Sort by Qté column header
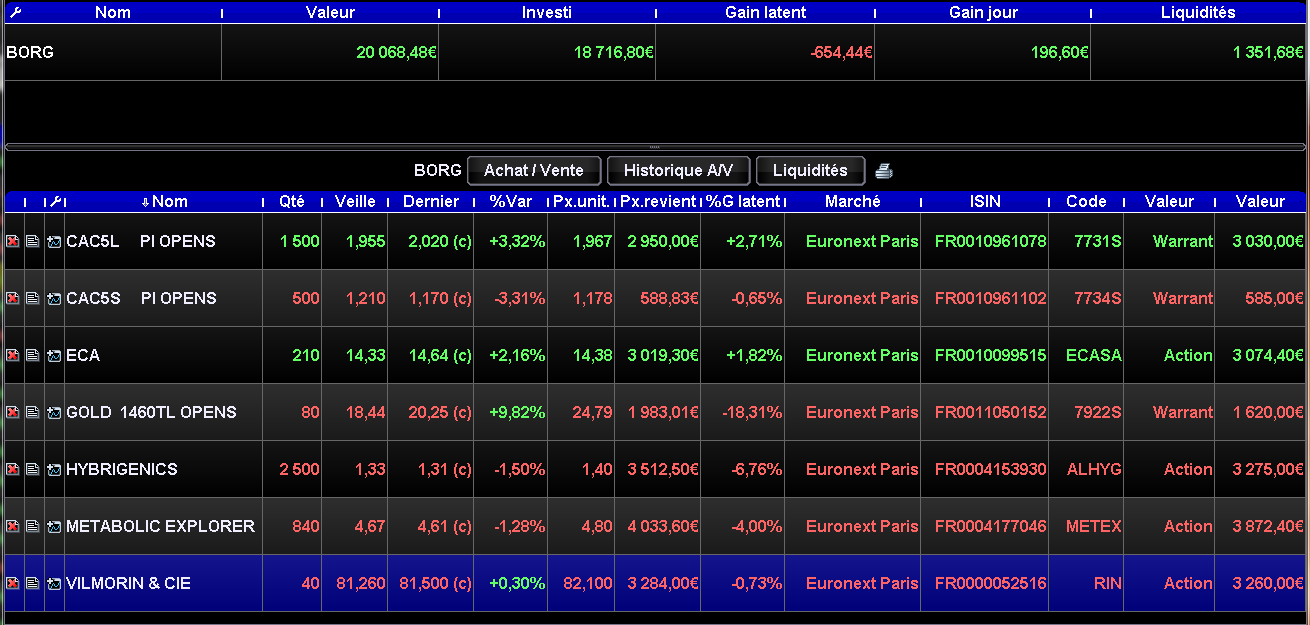Screen dimensions: 1310x625 click(x=292, y=202)
